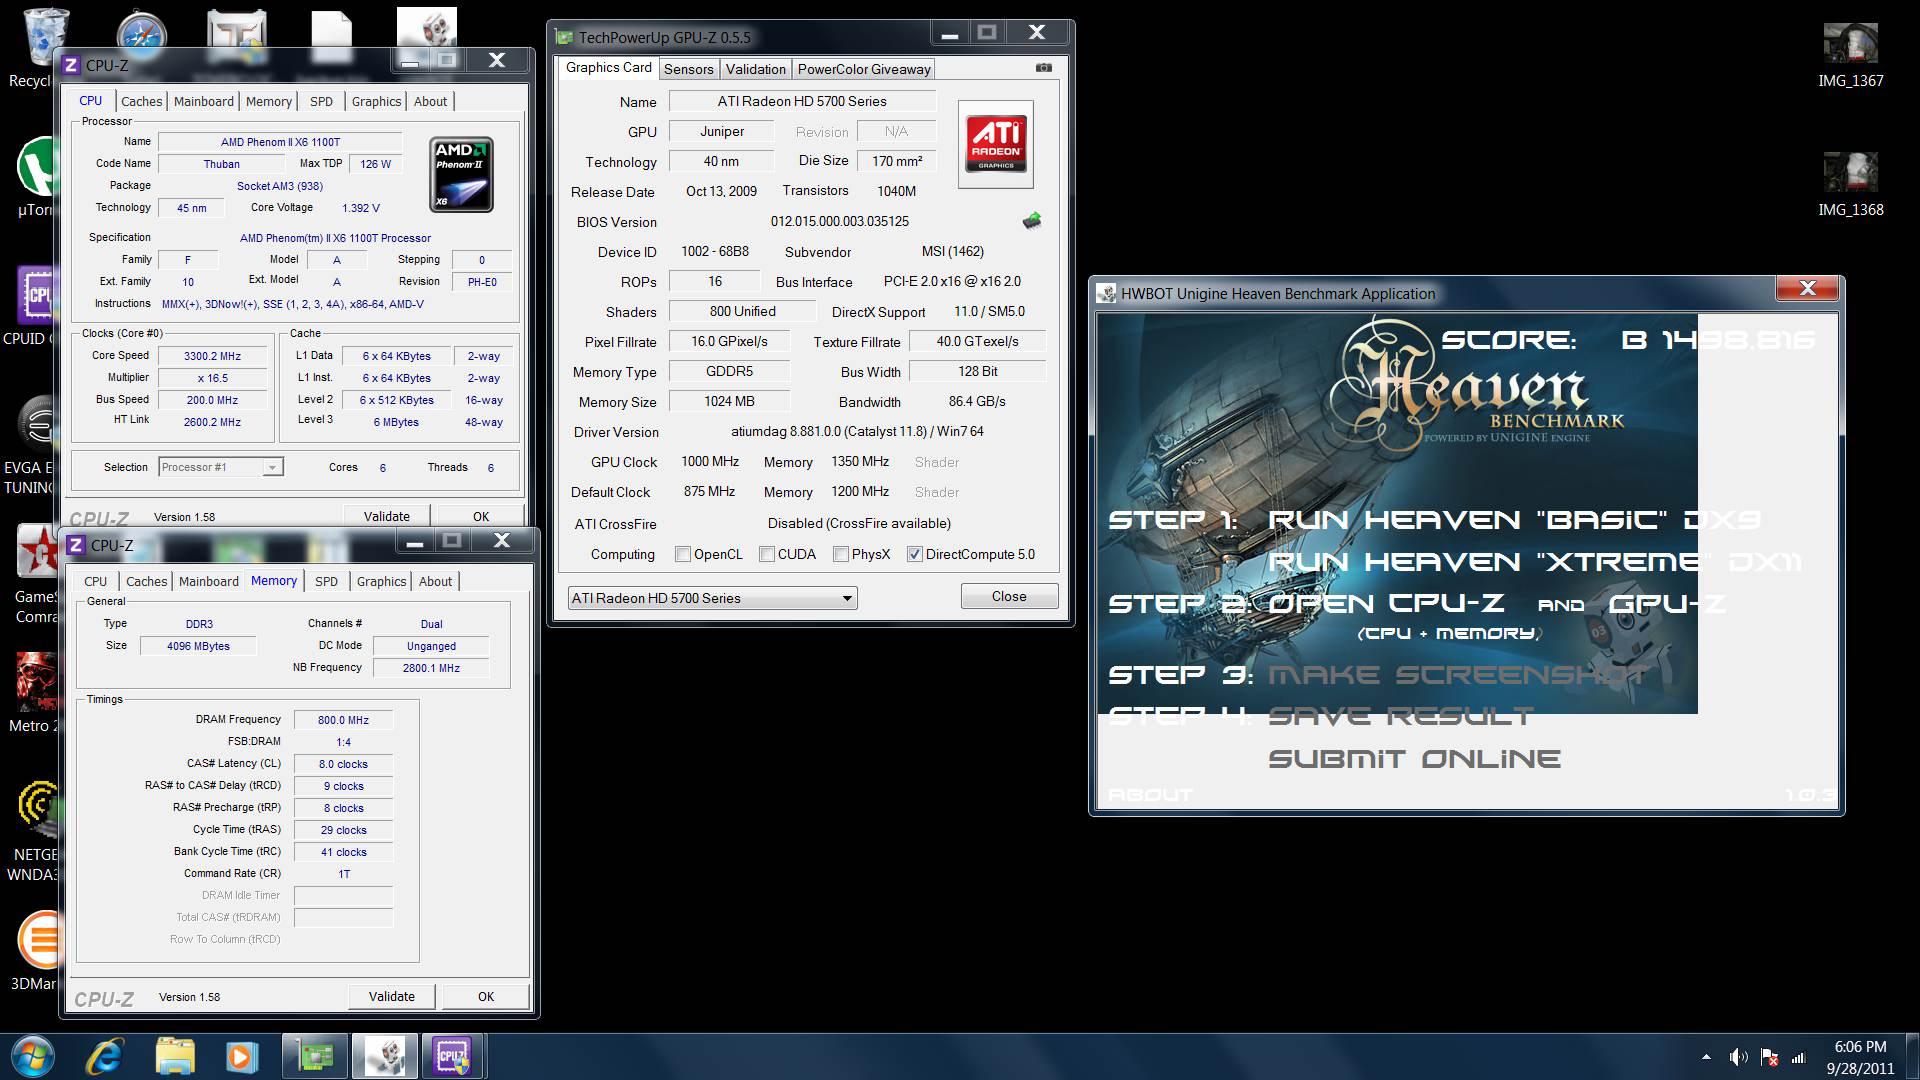Viewport: 1920px width, 1080px height.
Task: Click Run Heaven "Basic" DX9
Action: (x=1514, y=520)
